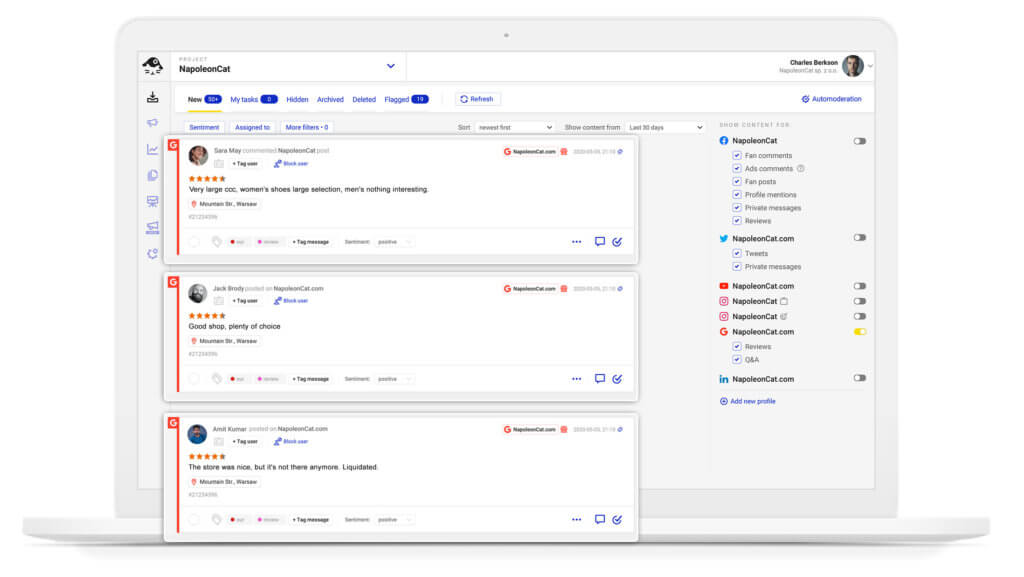The image size is (1024, 577).
Task: Click the LinkedIn icon beside NapoleonCat.com
Action: coord(724,379)
